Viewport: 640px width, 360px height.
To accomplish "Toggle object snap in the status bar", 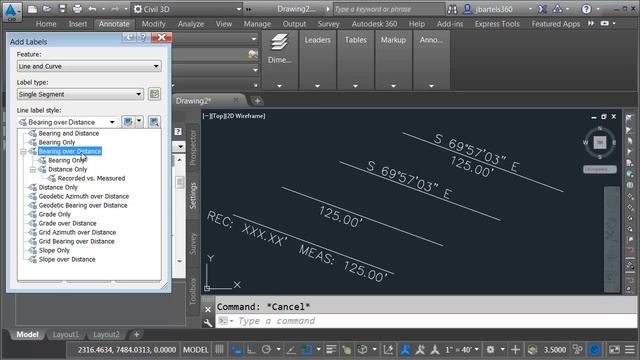I will tap(307, 350).
